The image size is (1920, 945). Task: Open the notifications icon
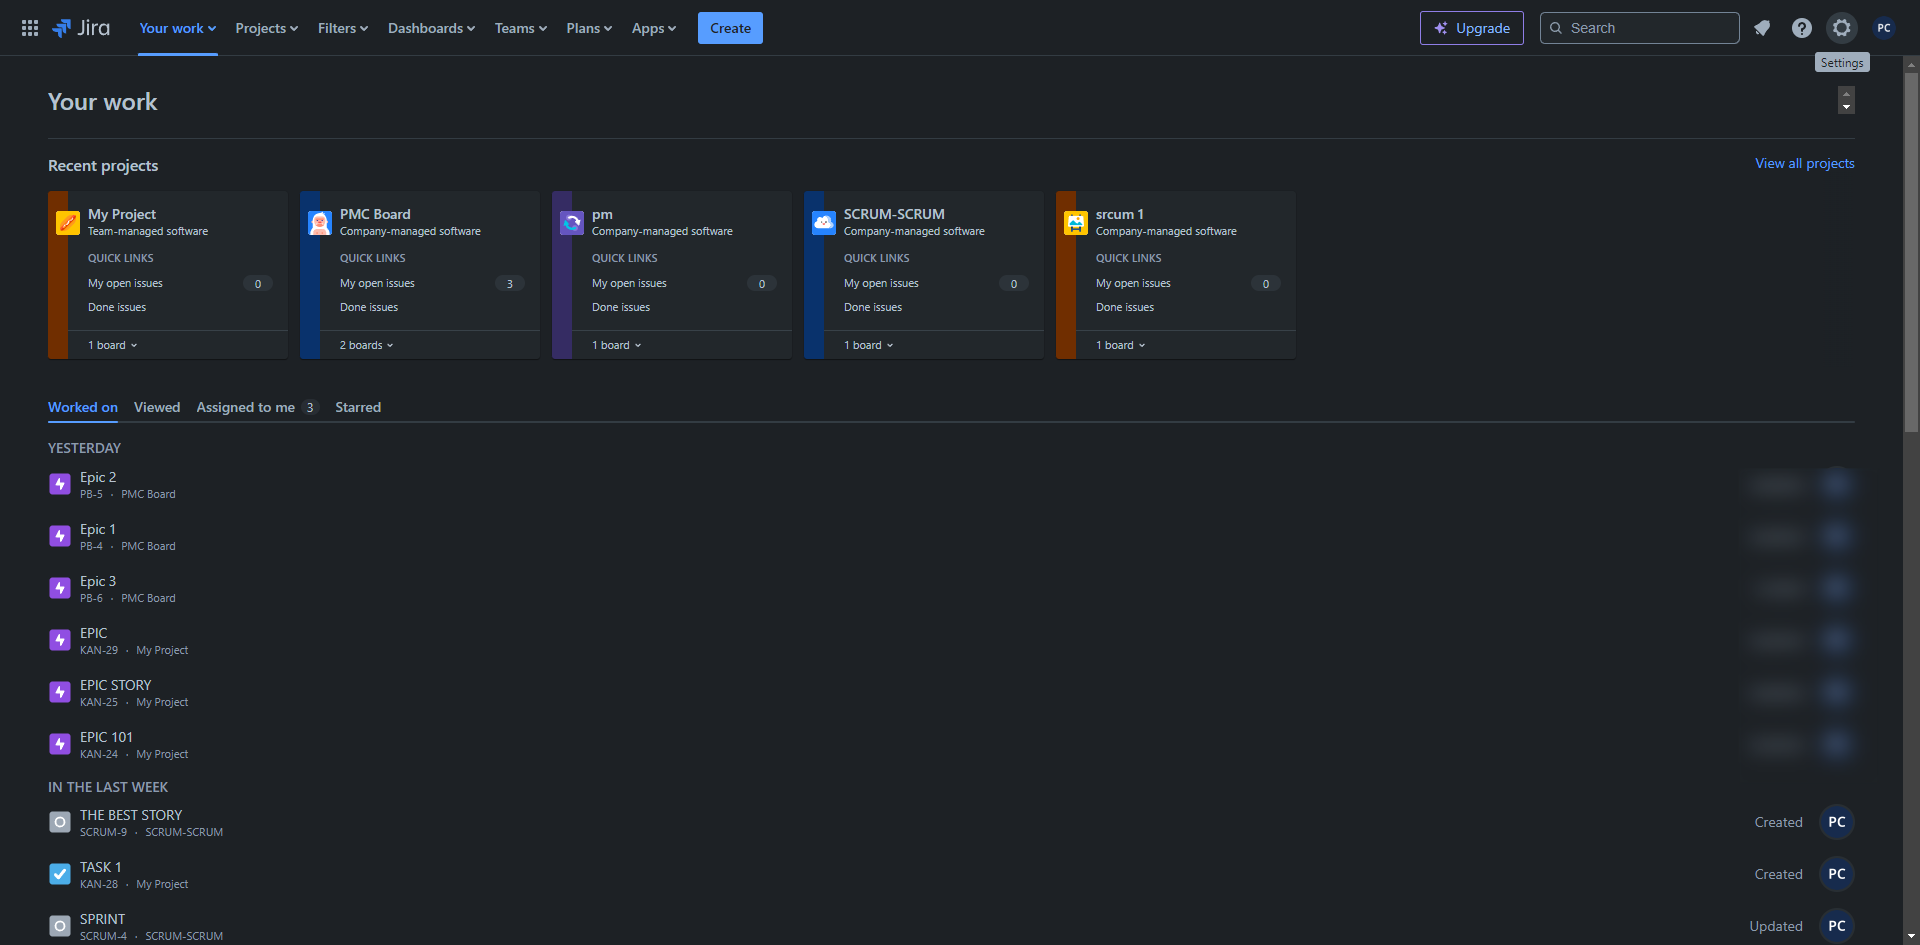tap(1762, 28)
